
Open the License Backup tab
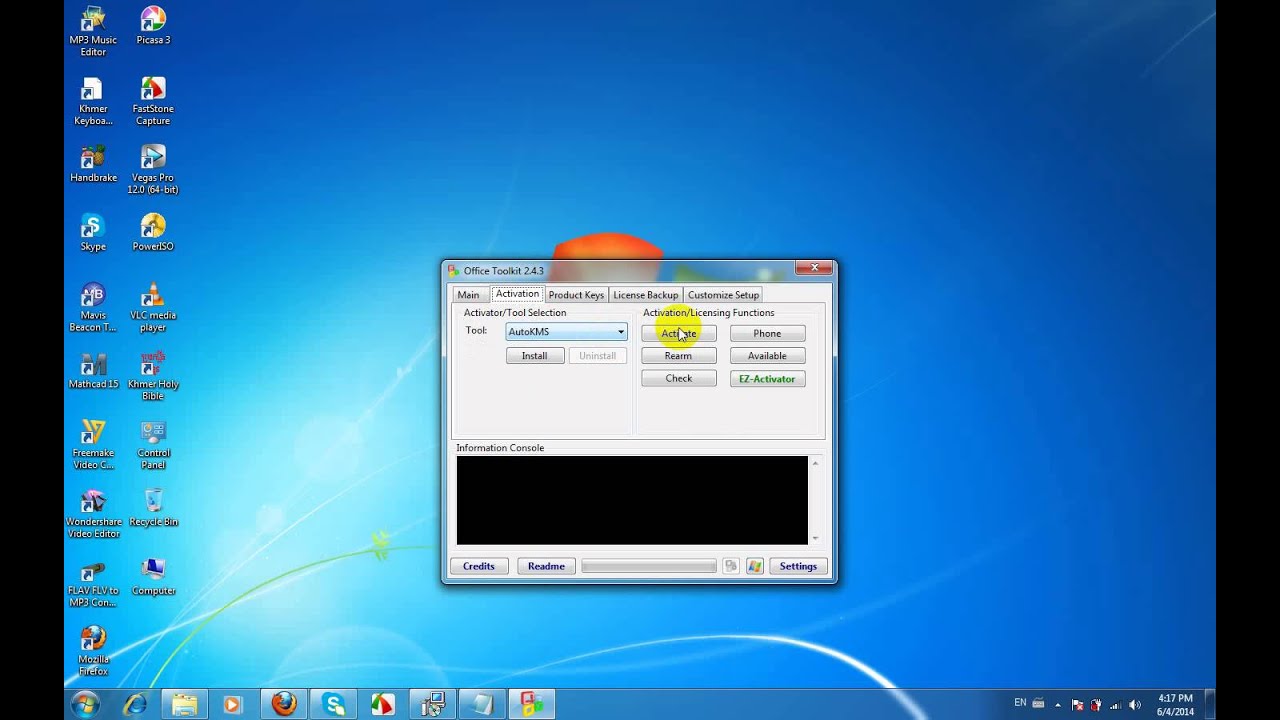point(645,295)
